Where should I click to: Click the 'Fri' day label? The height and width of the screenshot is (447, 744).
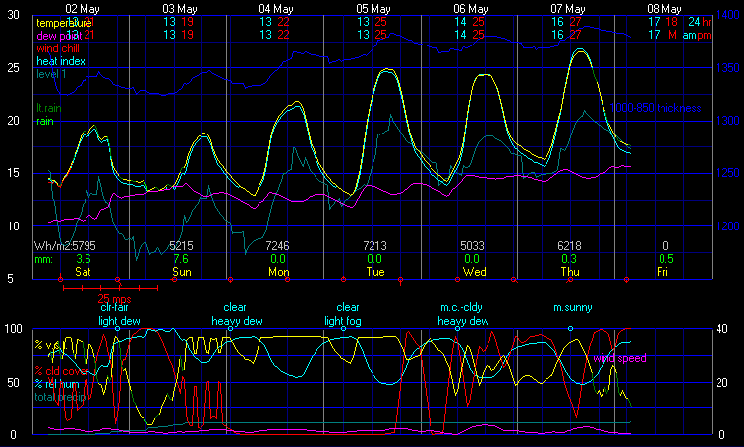point(662,272)
